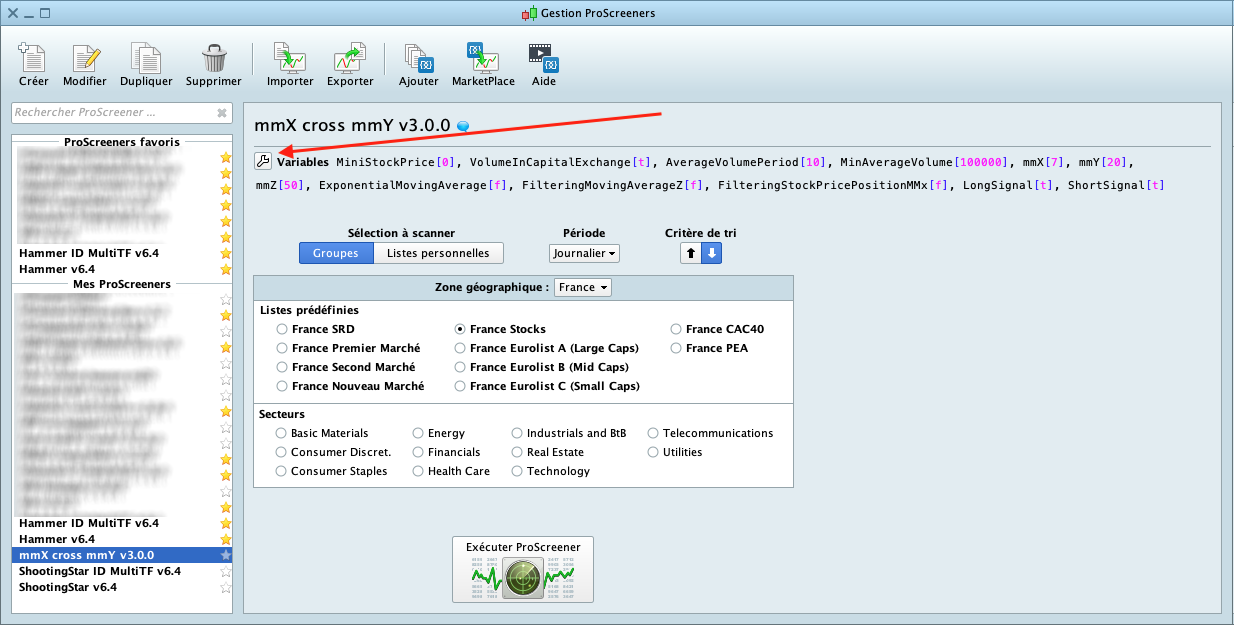Unstar favorite Hammer v6.4 in favoris list
Screen dimensions: 1234x625
(x=226, y=269)
